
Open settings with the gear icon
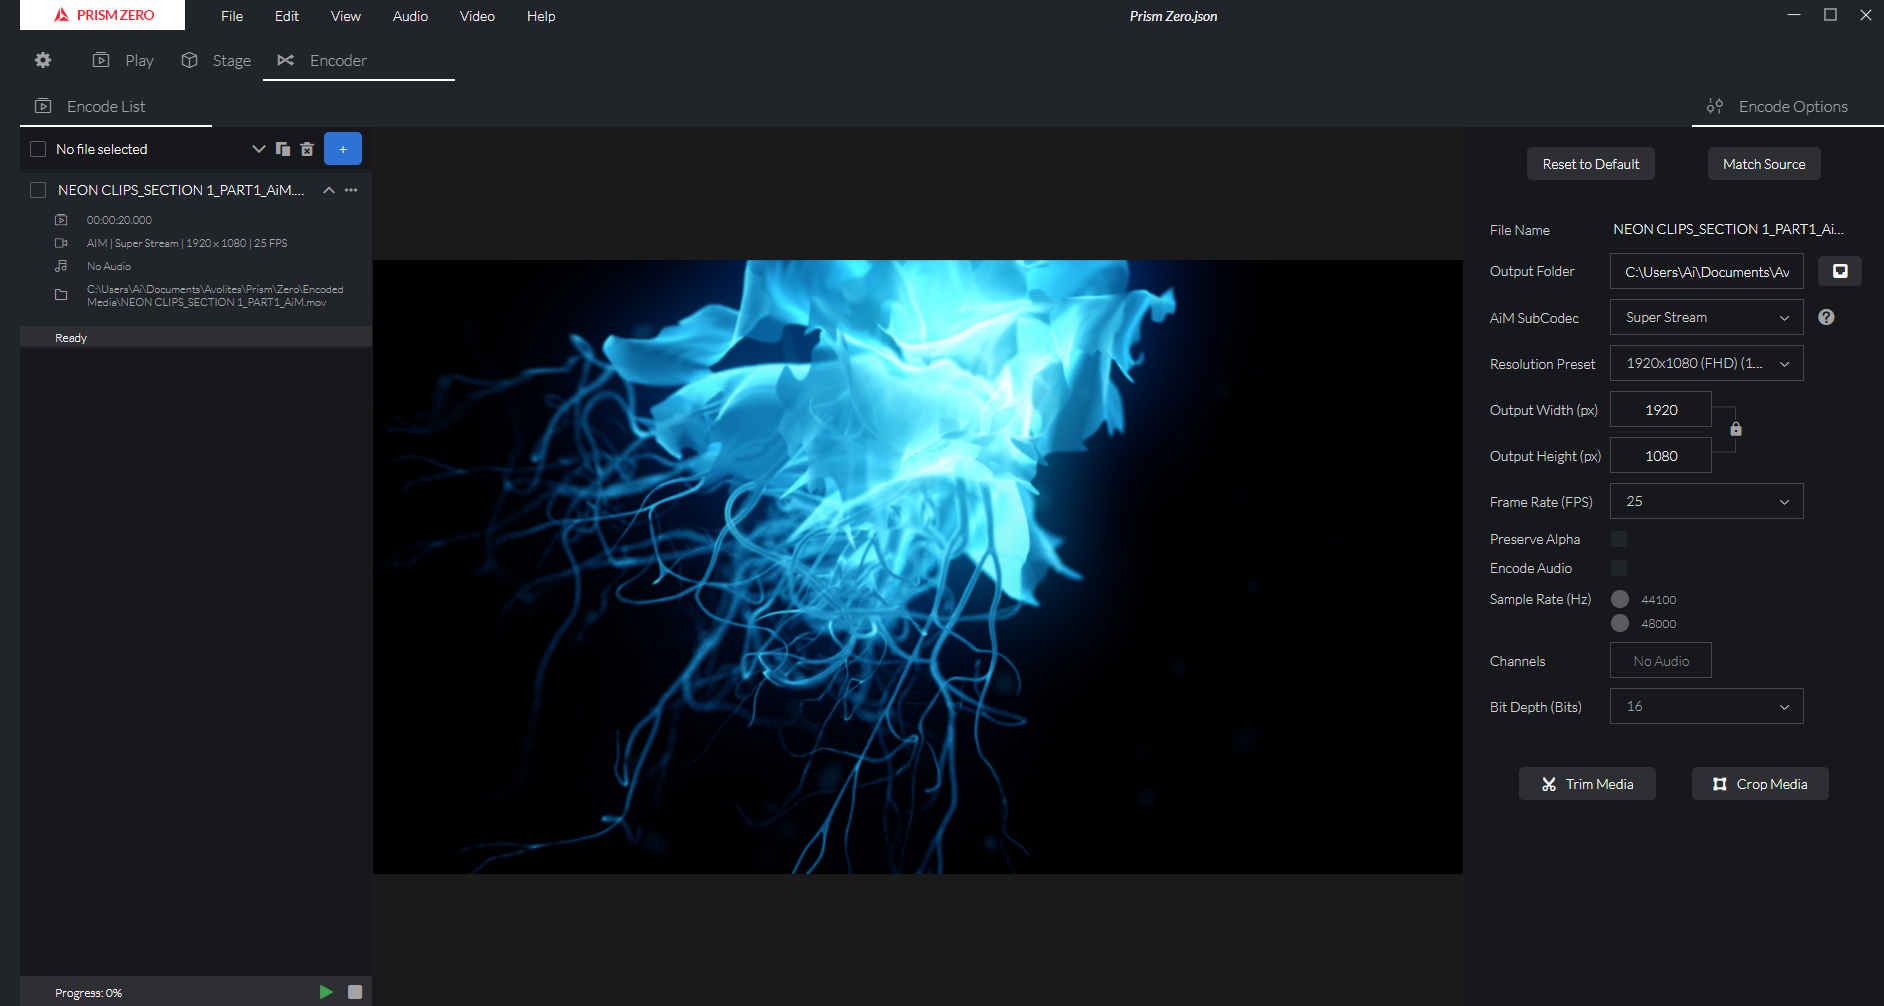pos(43,60)
